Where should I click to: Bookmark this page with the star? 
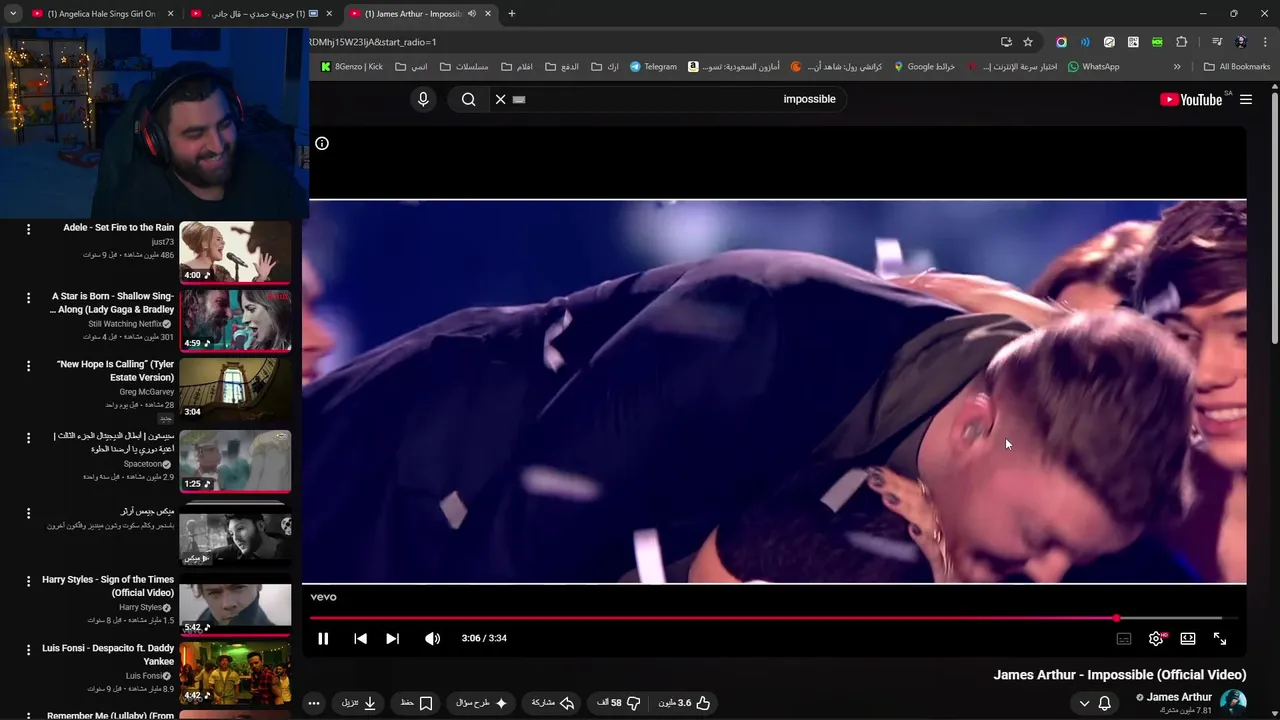(x=1028, y=42)
